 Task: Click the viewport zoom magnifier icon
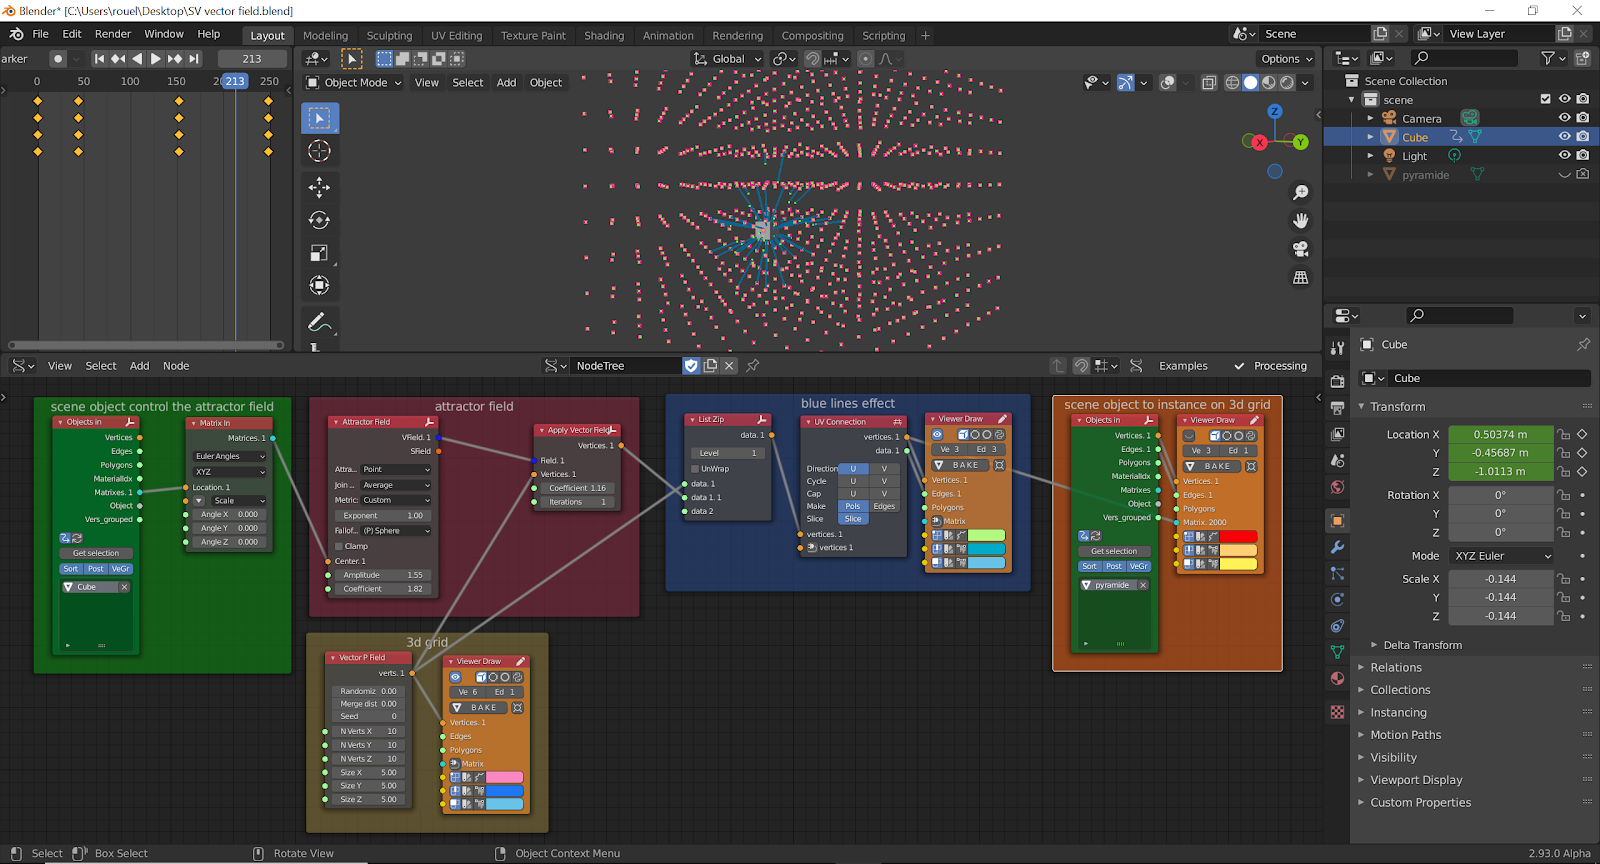point(1300,192)
